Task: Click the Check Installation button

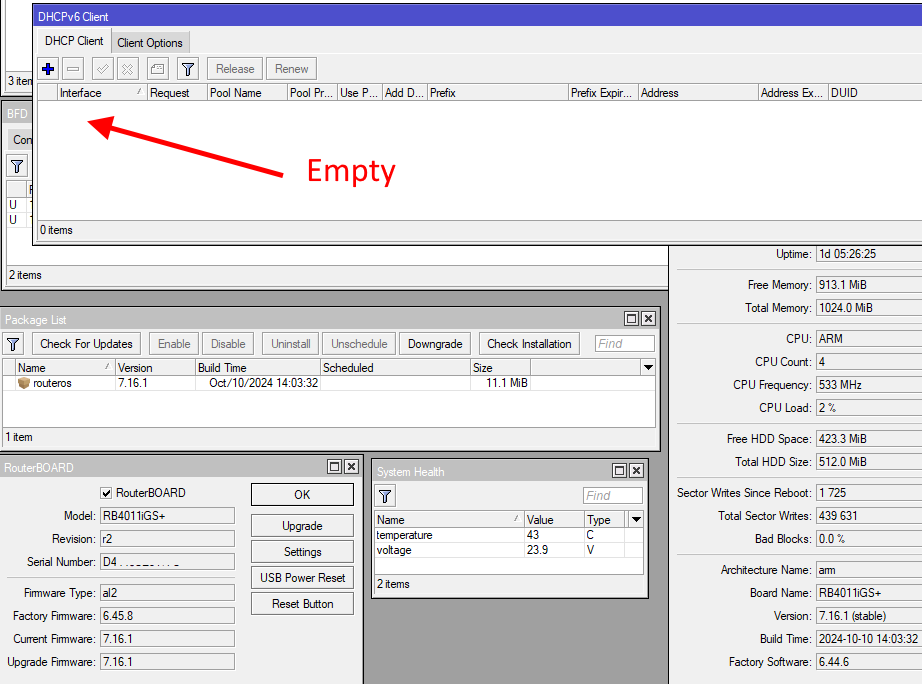Action: [x=529, y=343]
